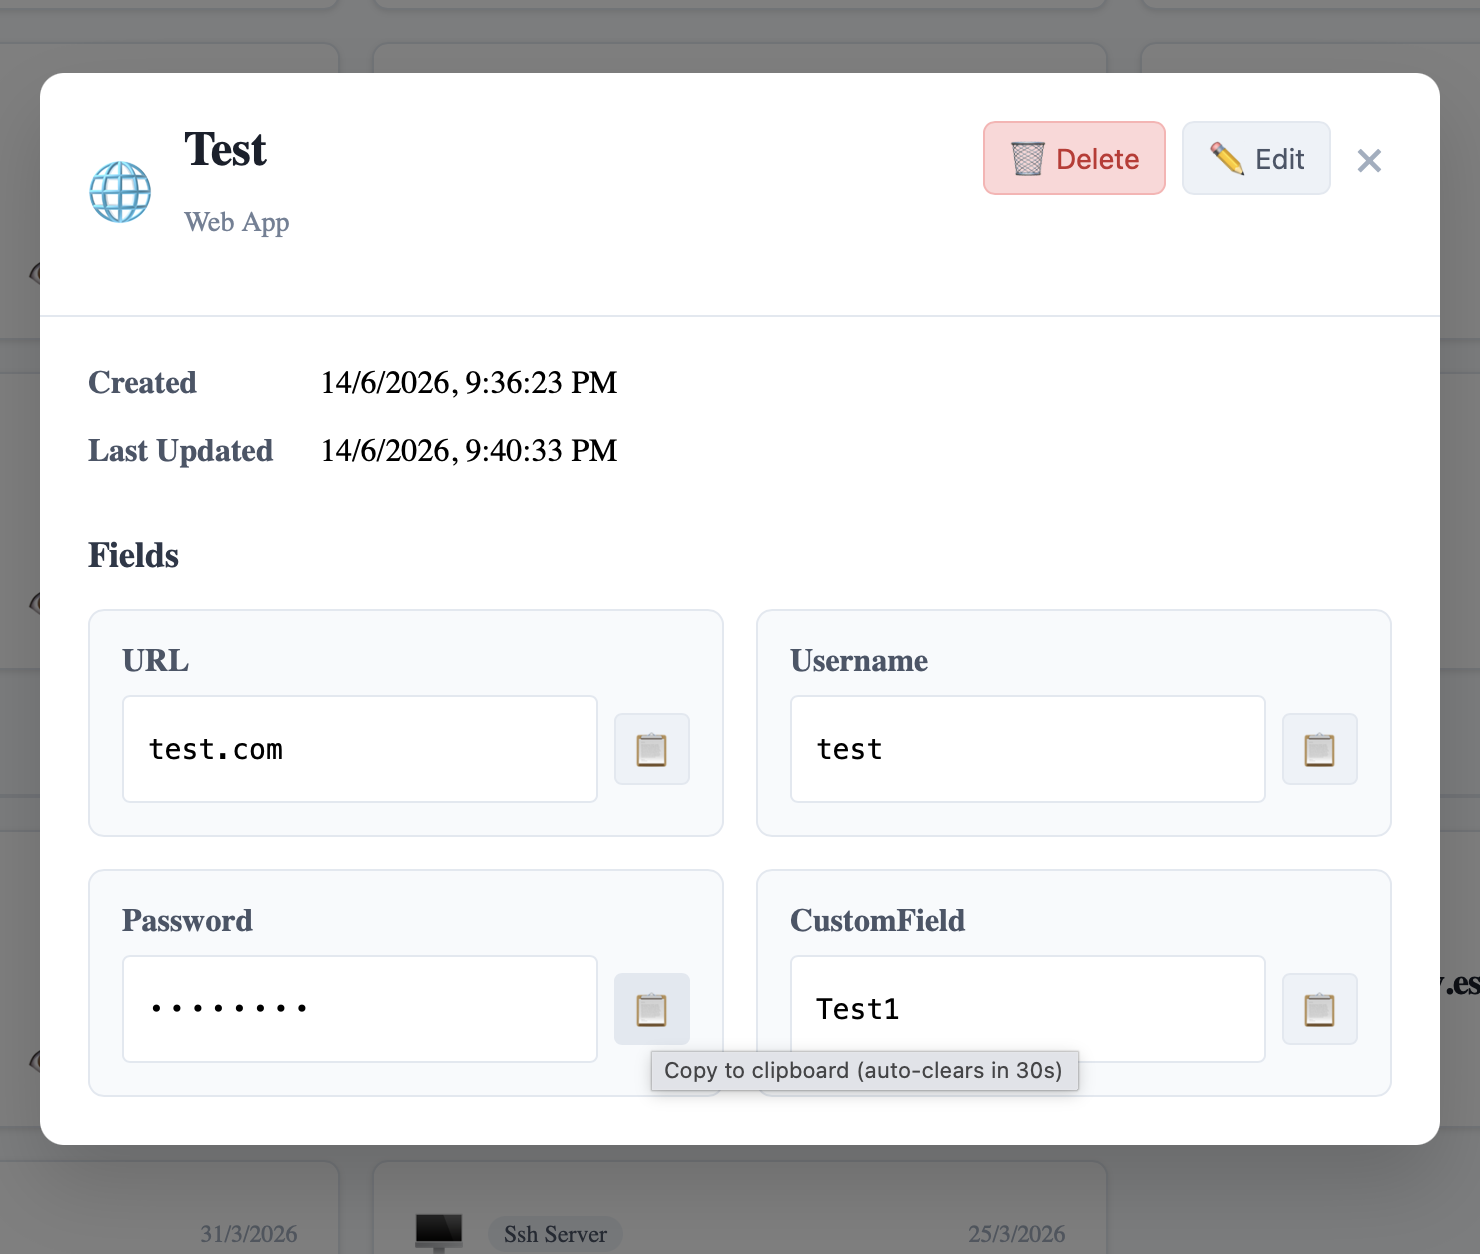Click the URL input showing test.com
The height and width of the screenshot is (1254, 1480).
tap(360, 749)
